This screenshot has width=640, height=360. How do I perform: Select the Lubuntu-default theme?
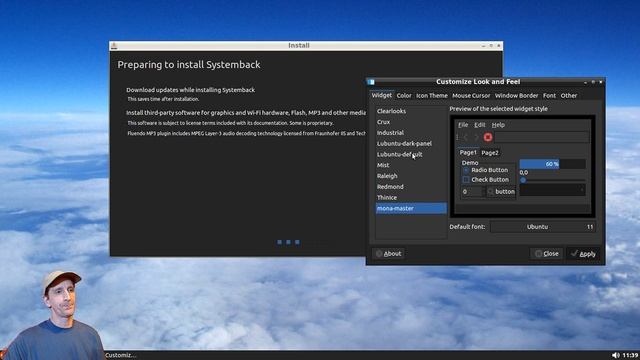[x=411, y=154]
